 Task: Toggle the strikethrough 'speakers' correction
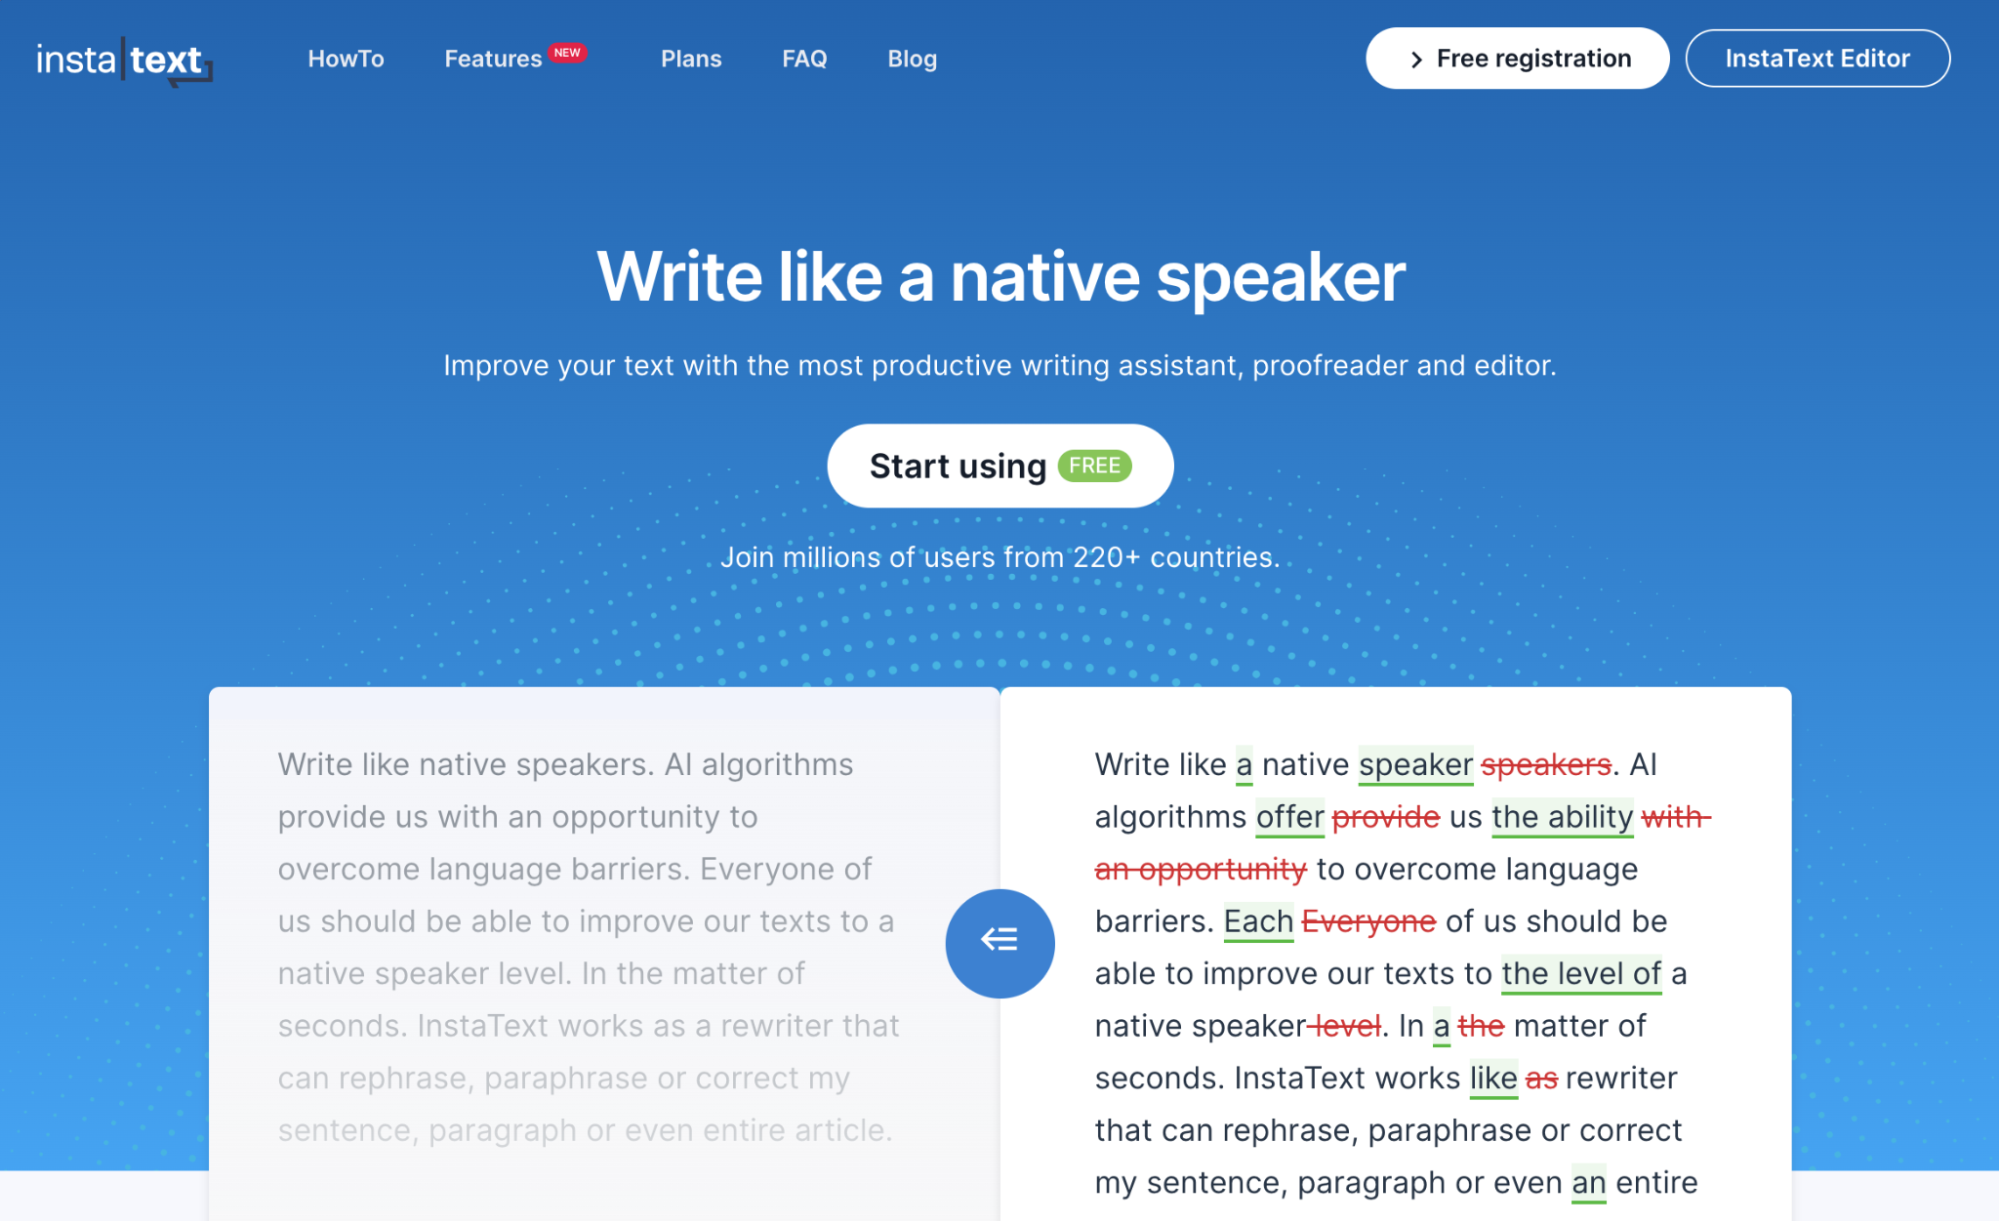pyautogui.click(x=1535, y=765)
